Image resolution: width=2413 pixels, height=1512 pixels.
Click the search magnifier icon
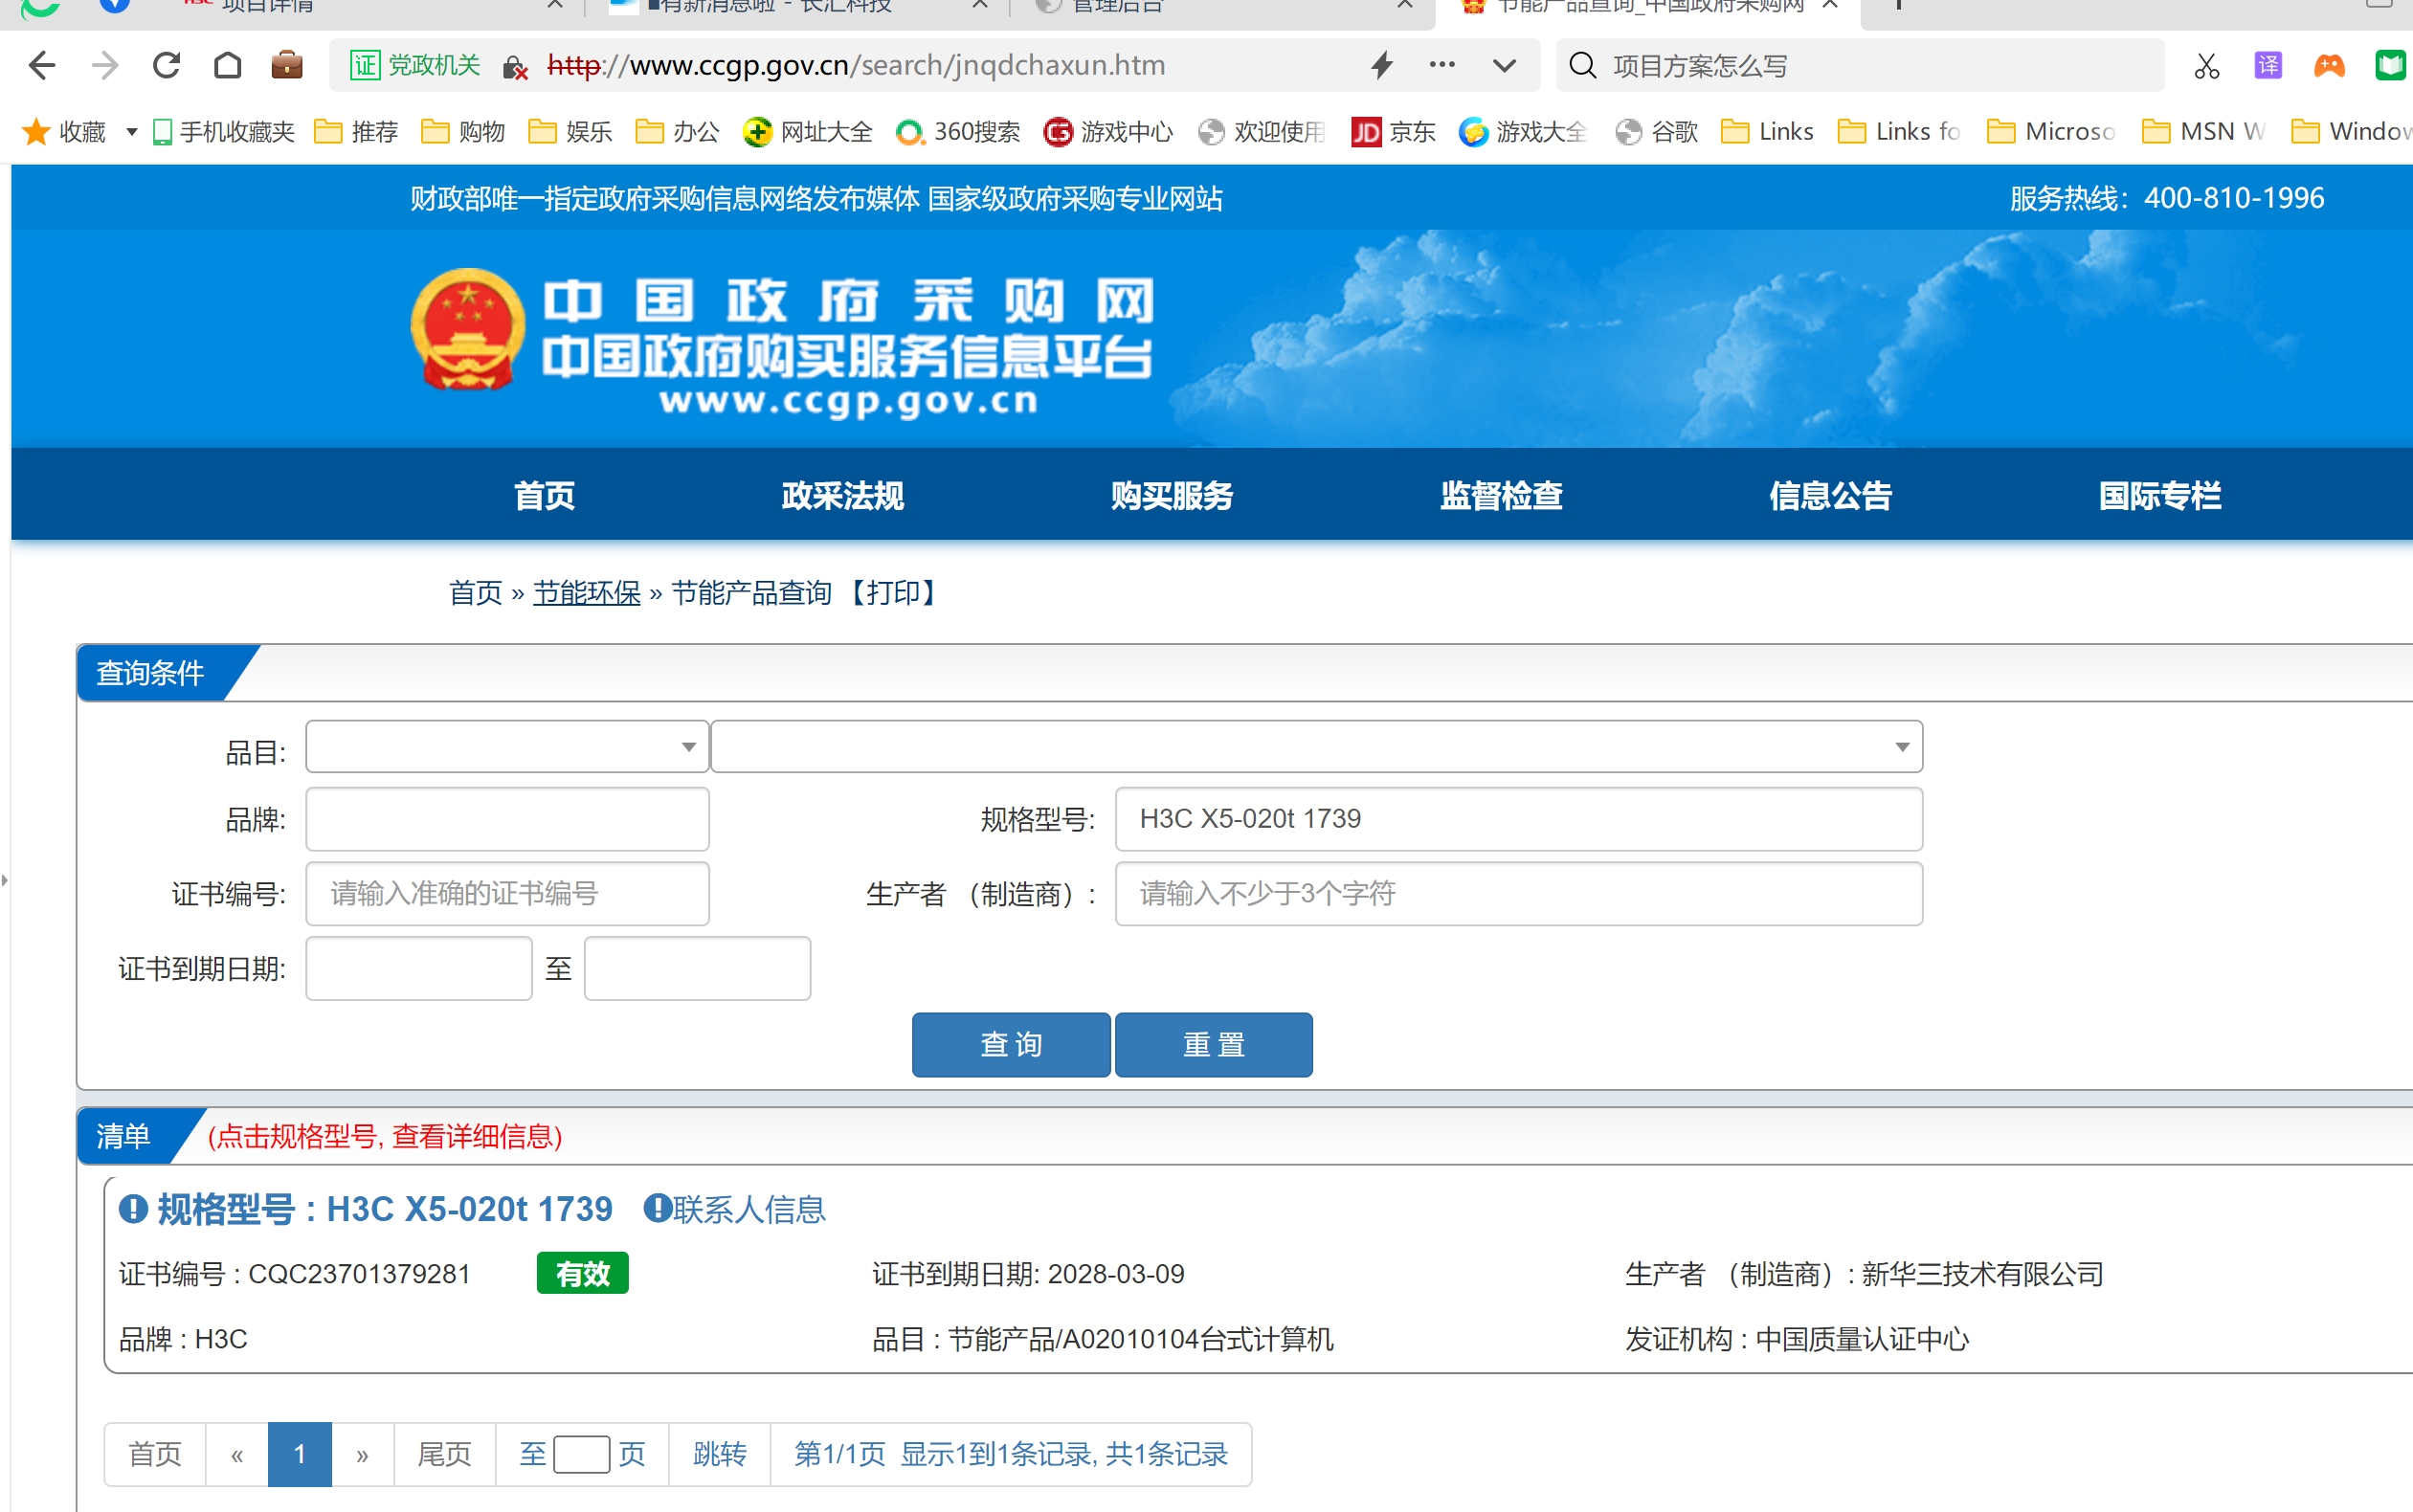(1582, 66)
